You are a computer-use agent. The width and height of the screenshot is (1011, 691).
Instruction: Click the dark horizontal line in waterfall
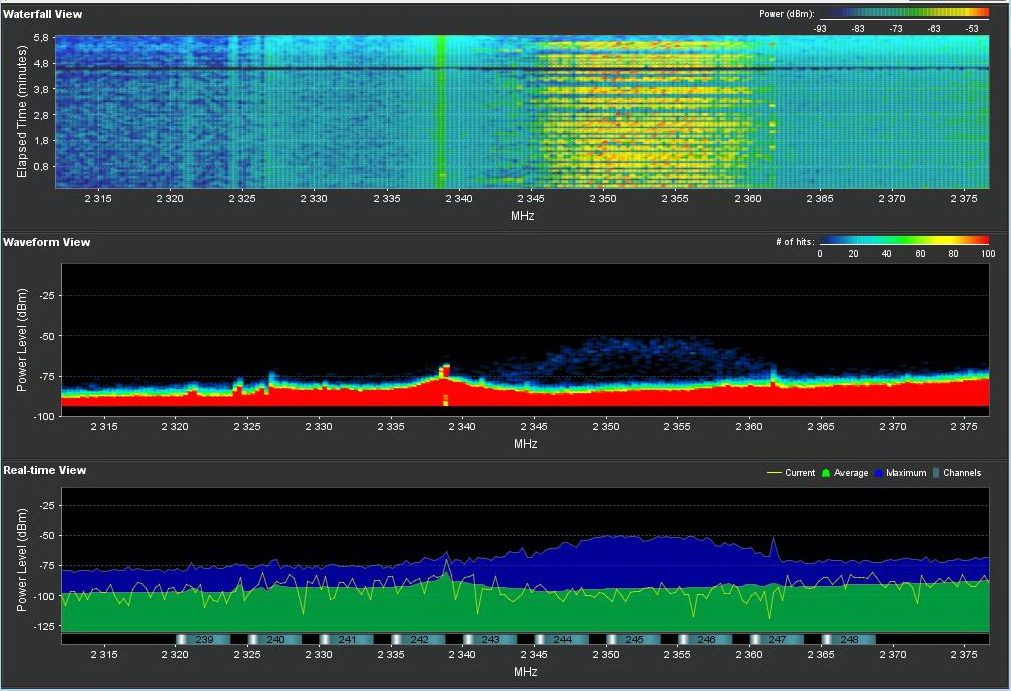520,68
